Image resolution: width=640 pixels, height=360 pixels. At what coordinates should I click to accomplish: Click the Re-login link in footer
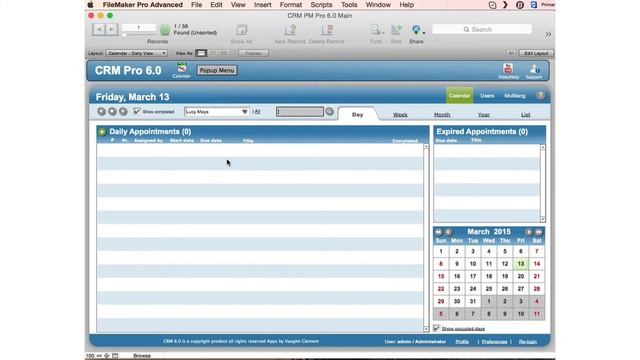pyautogui.click(x=528, y=342)
